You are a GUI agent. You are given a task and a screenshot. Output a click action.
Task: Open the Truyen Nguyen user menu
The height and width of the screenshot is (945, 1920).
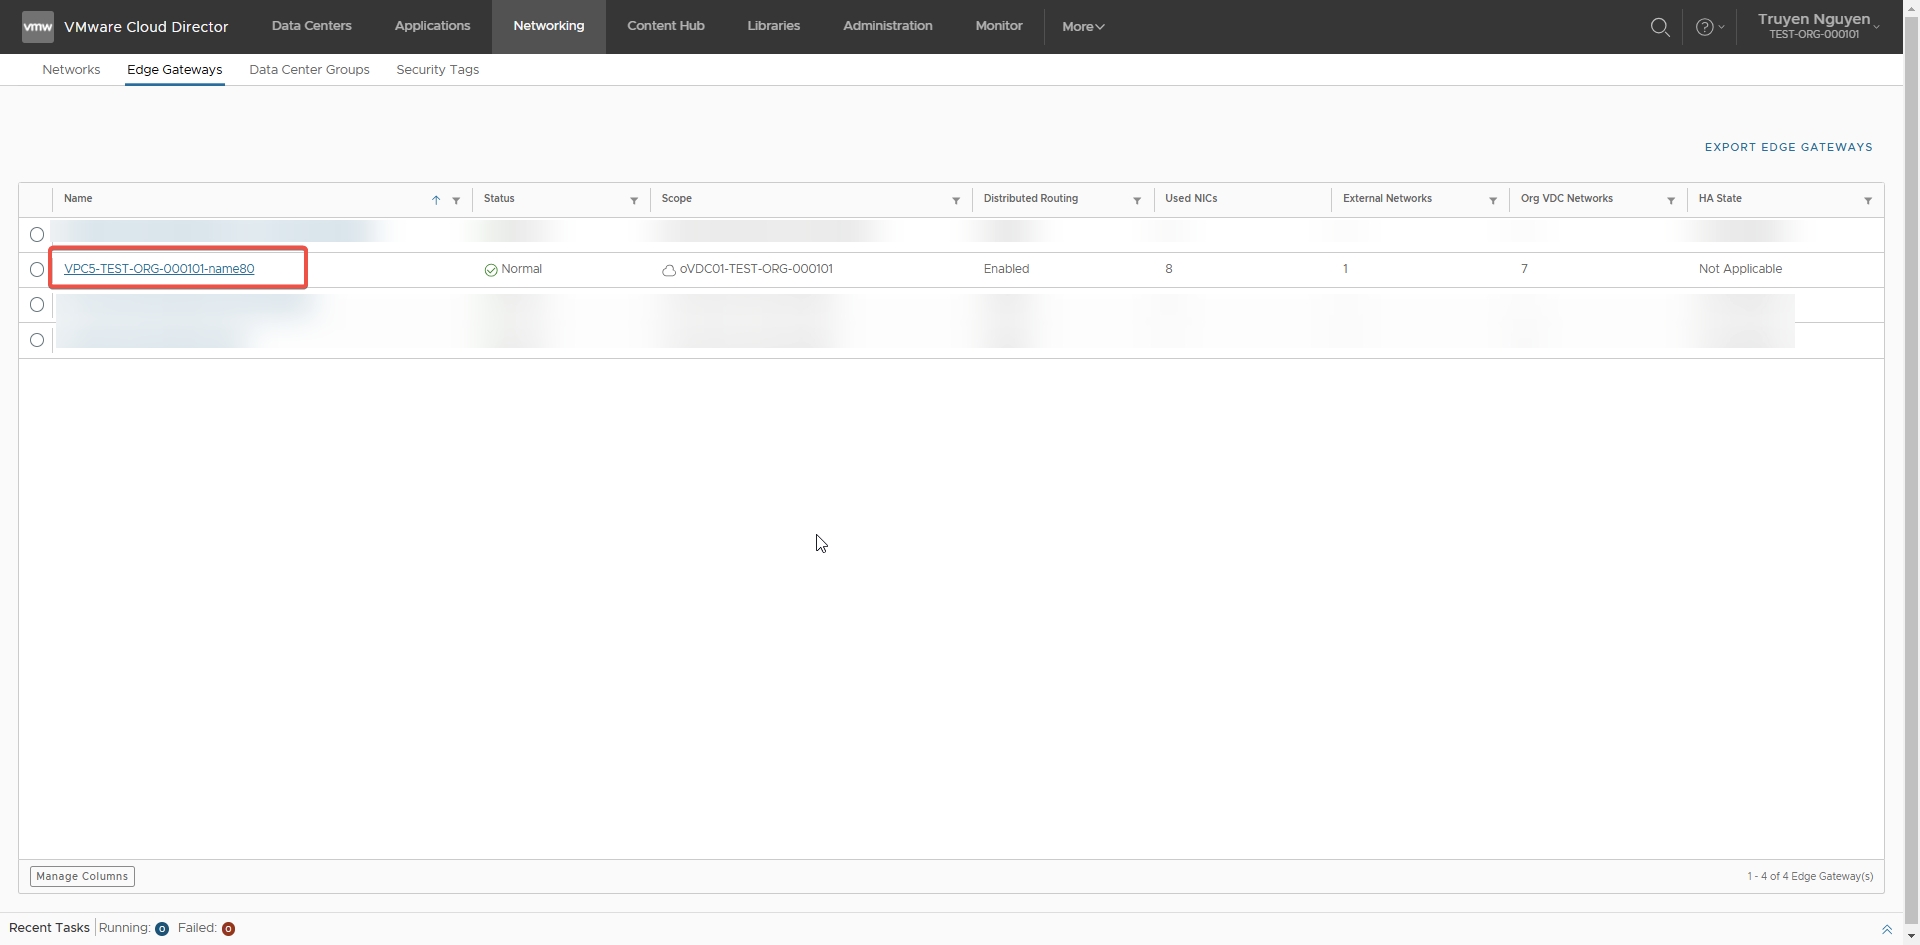(1817, 26)
